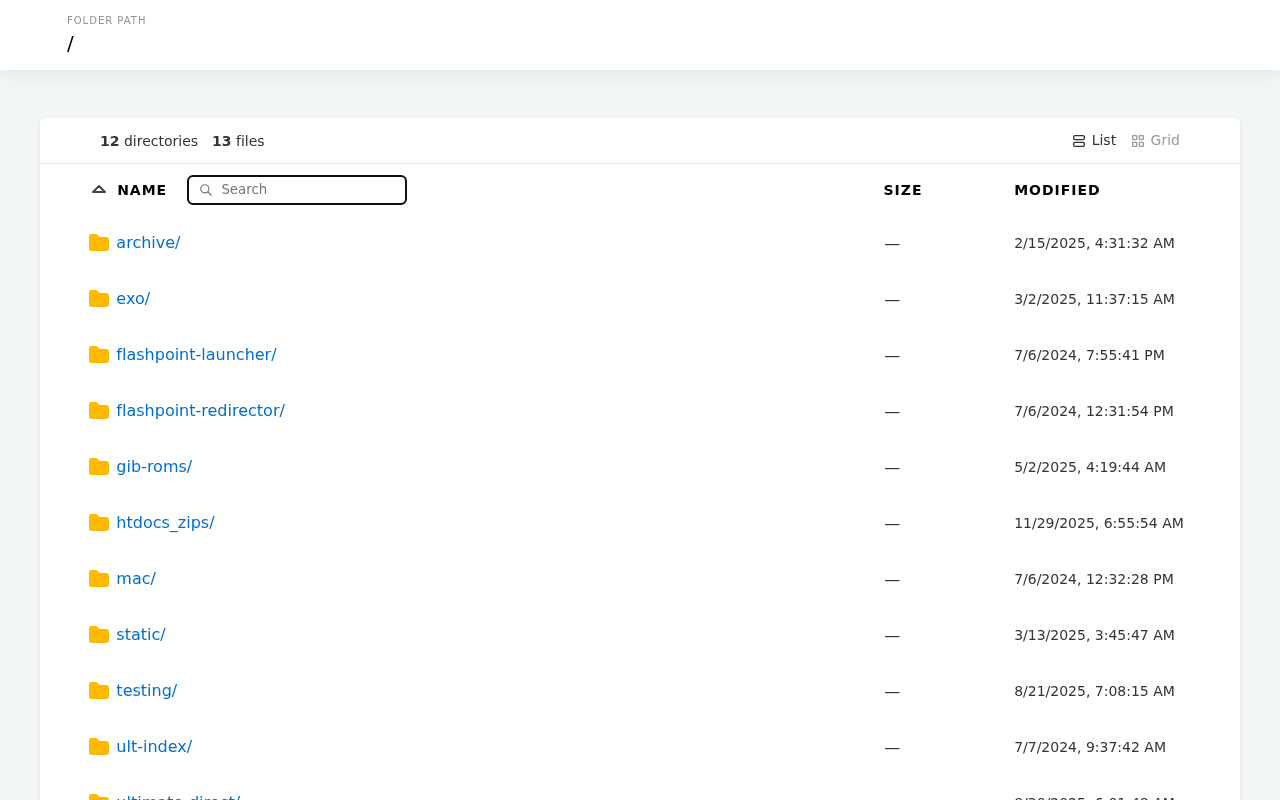Viewport: 1280px width, 800px height.
Task: Open the htdocs_zips/ directory link
Action: point(165,522)
